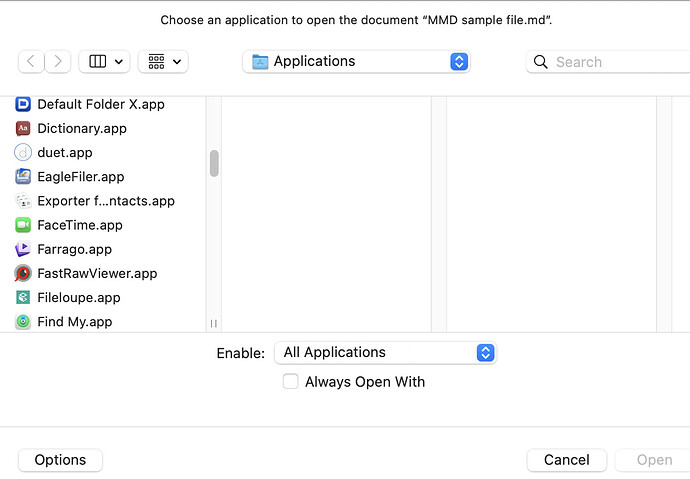690x479 pixels.
Task: Click the Fileloupe app icon
Action: click(23, 298)
